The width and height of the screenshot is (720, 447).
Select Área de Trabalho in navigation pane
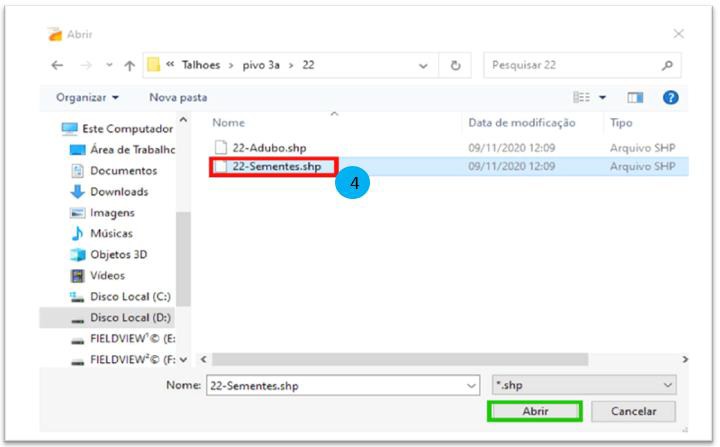tap(130, 149)
